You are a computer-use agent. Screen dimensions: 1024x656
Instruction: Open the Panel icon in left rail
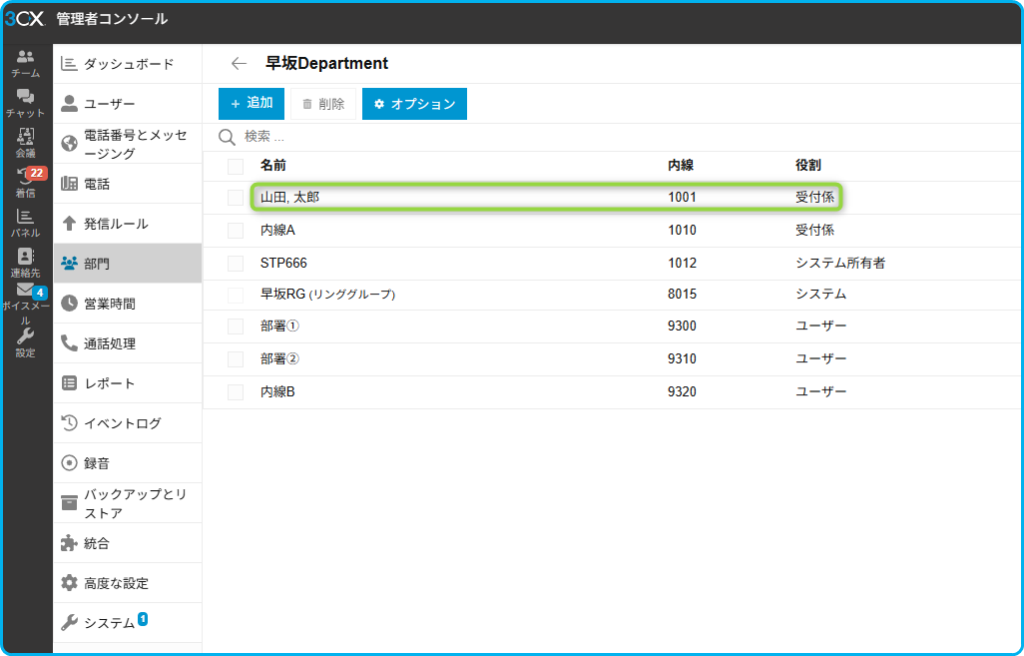click(26, 222)
